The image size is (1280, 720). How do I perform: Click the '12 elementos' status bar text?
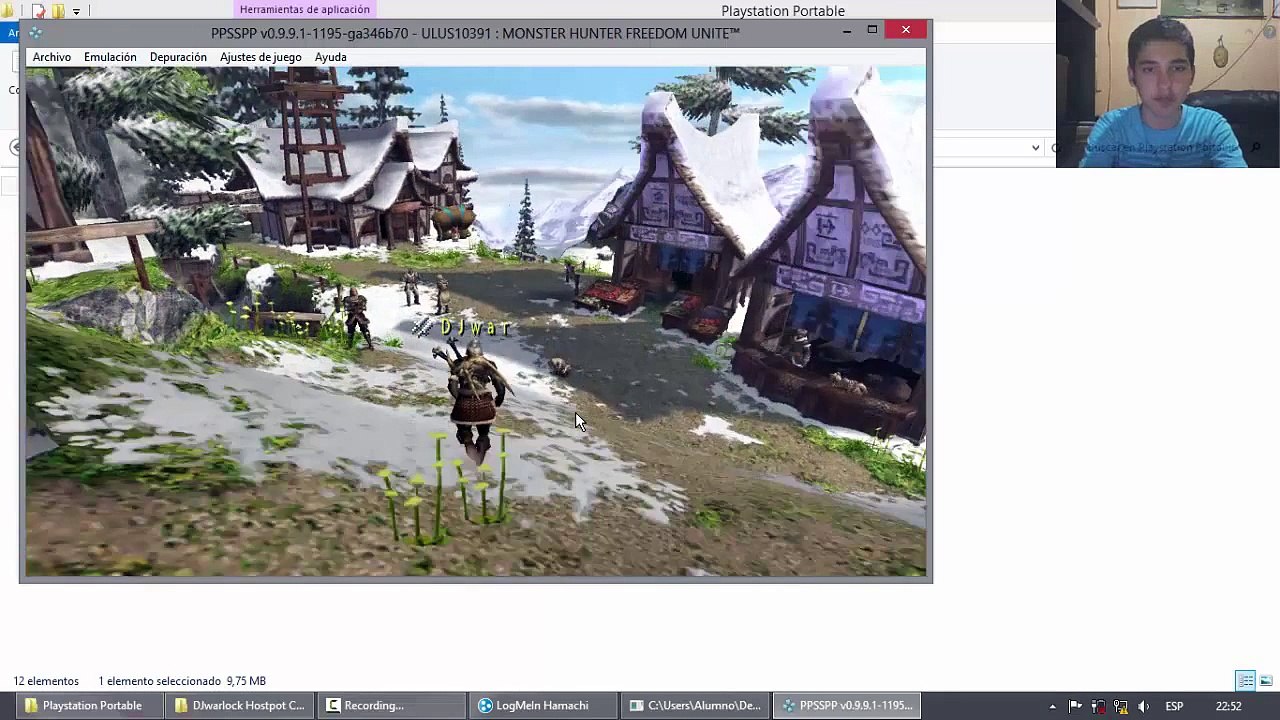click(x=46, y=681)
